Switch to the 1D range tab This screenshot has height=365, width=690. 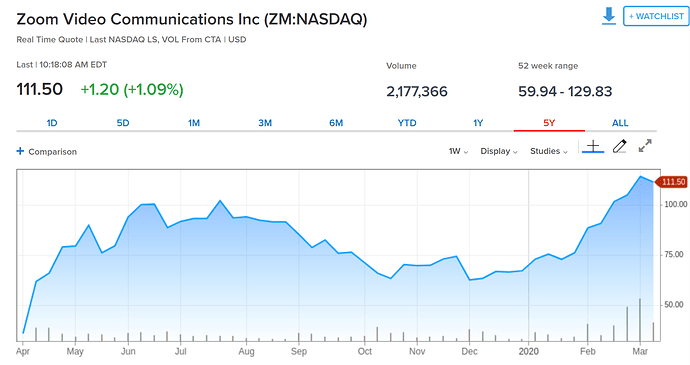point(52,123)
